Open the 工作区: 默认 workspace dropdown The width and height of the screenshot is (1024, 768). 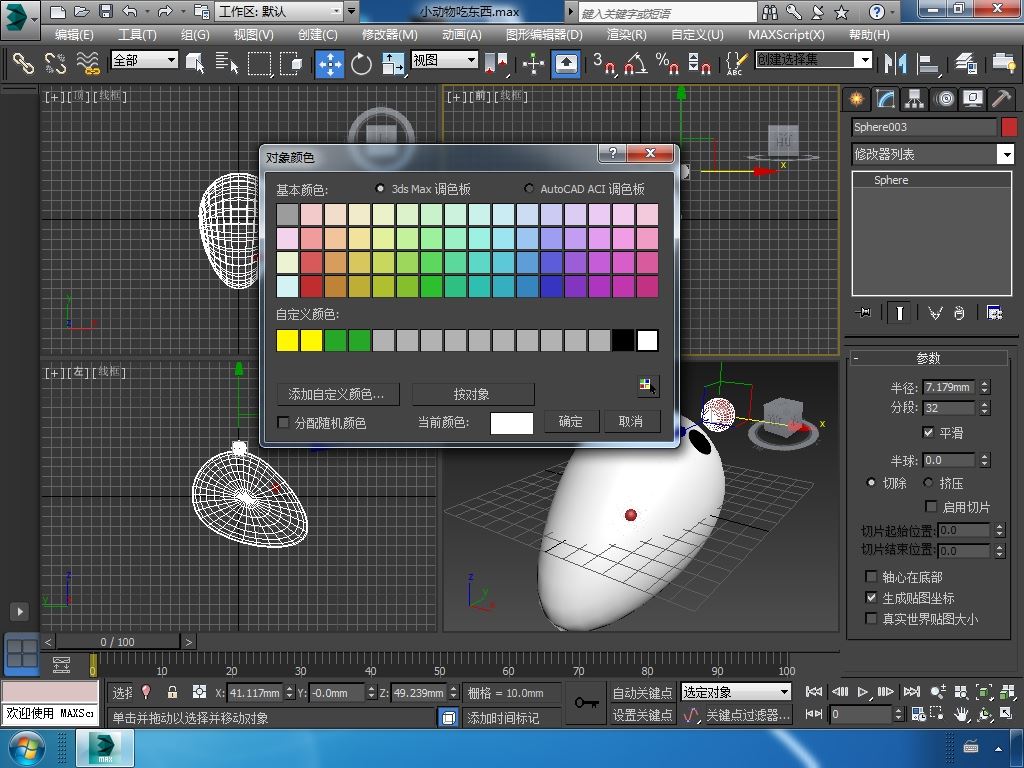[279, 12]
